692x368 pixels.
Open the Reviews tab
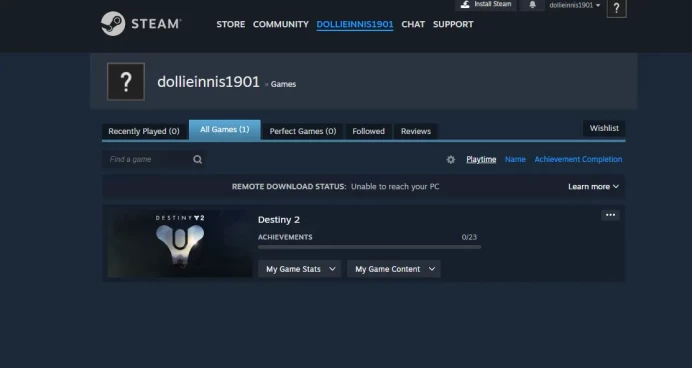pos(416,131)
